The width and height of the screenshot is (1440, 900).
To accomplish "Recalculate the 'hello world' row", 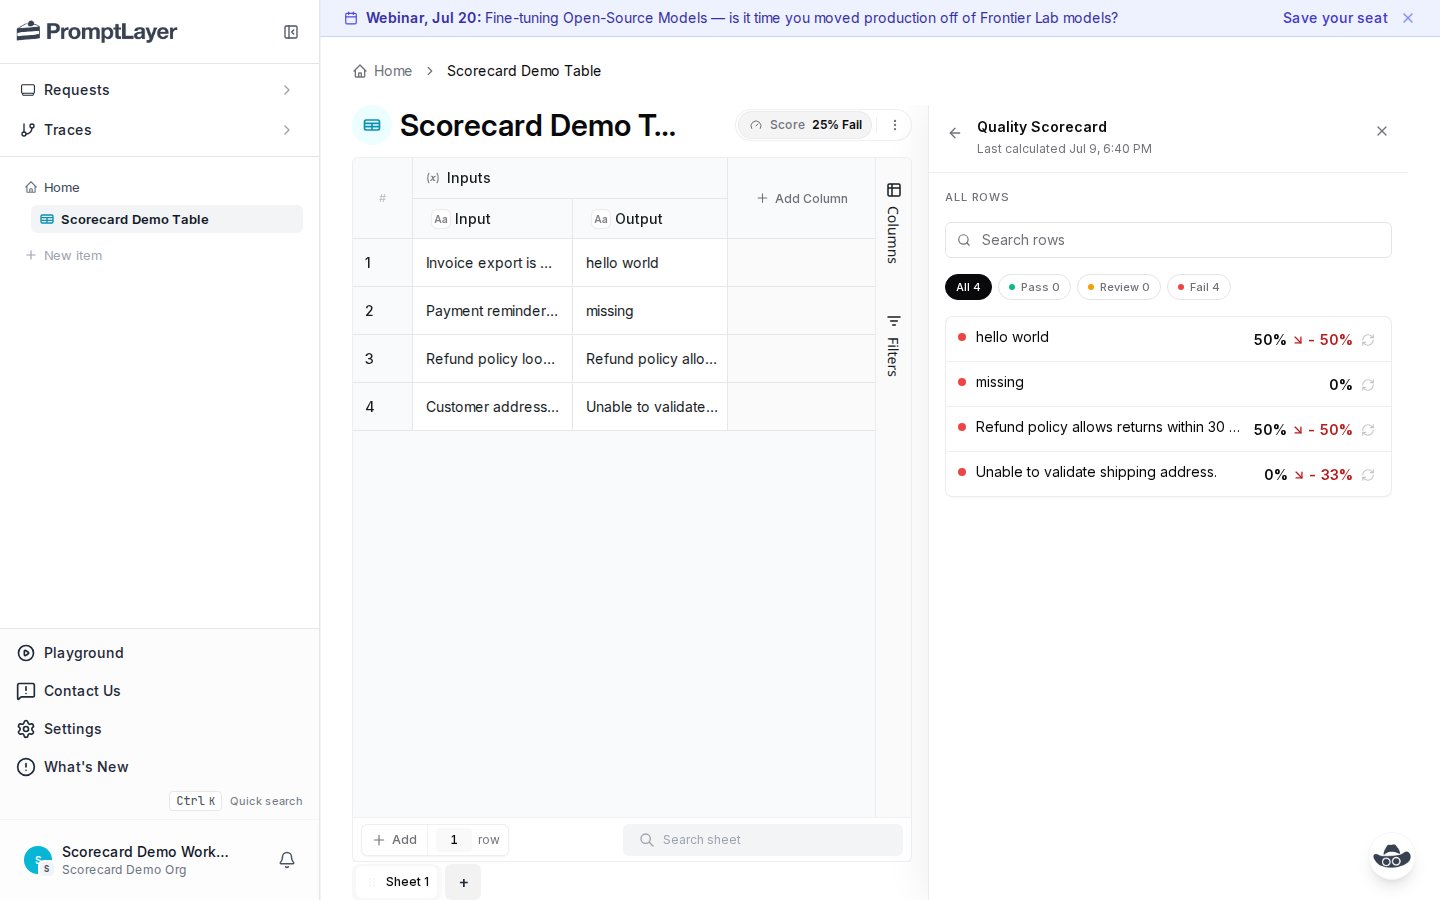I will click(x=1368, y=340).
